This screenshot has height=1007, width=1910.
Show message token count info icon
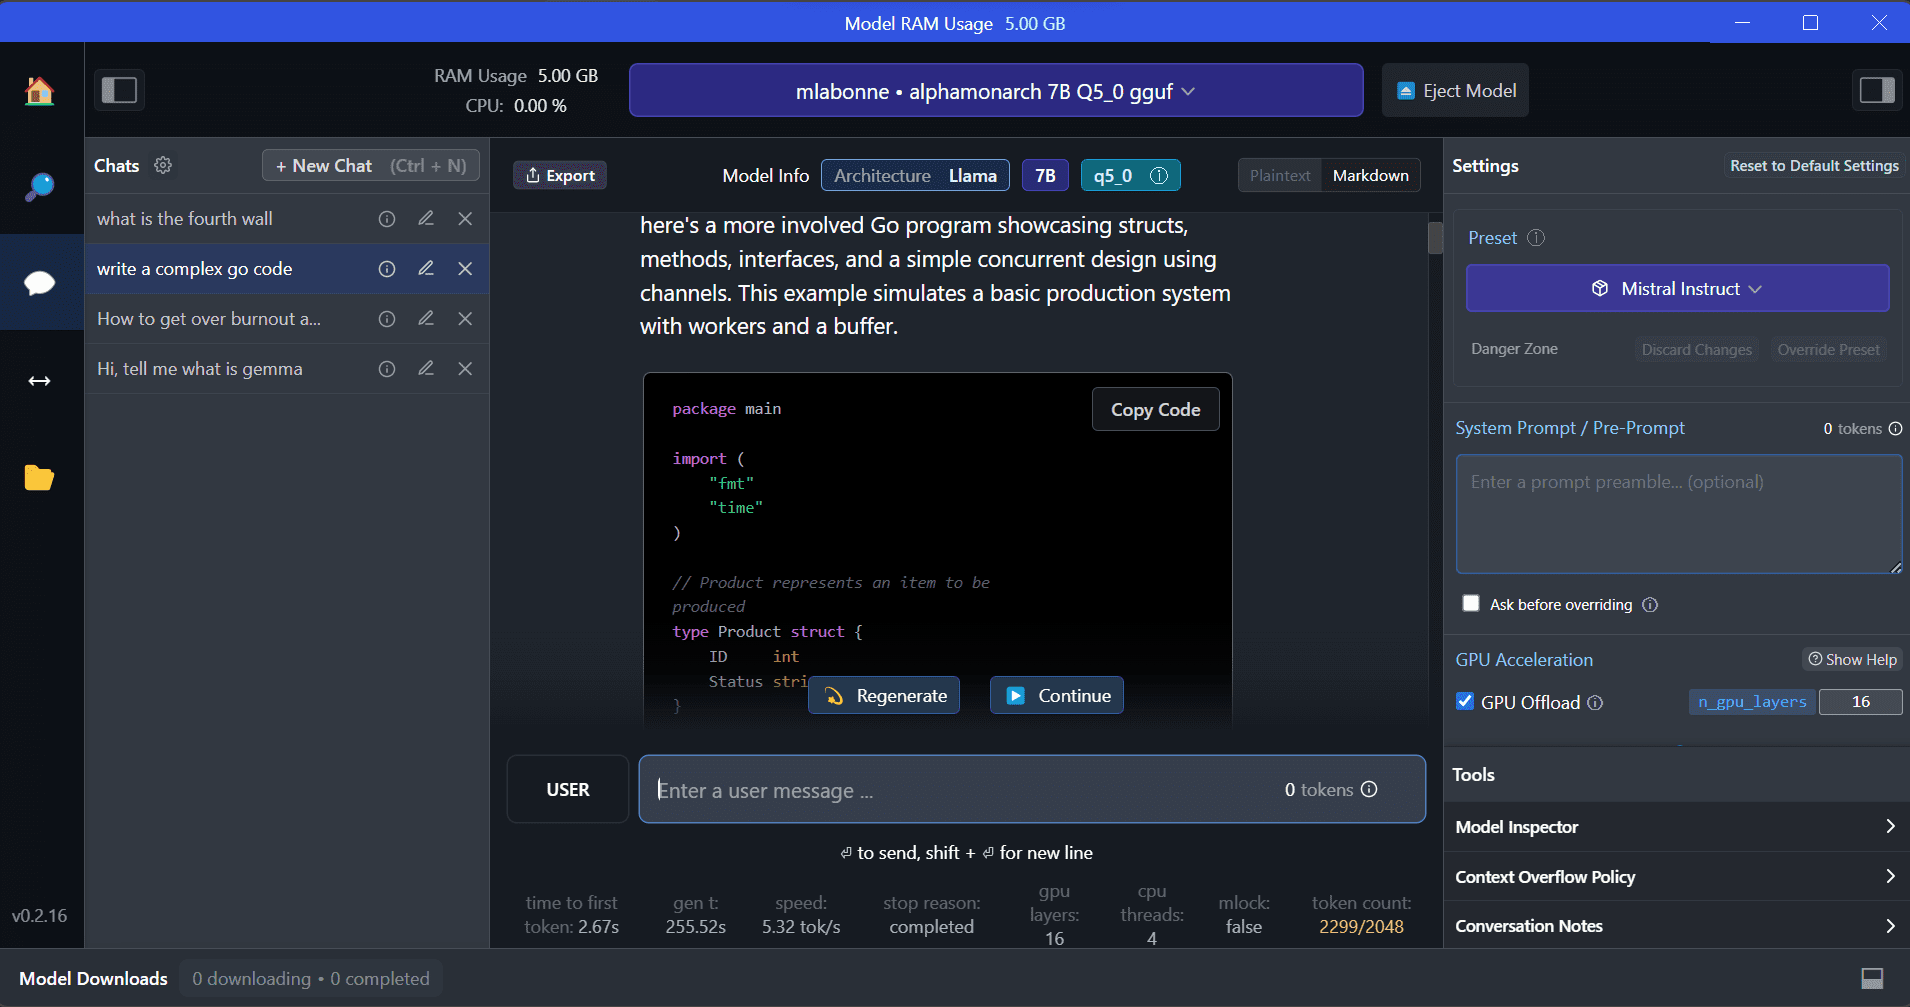click(1369, 789)
